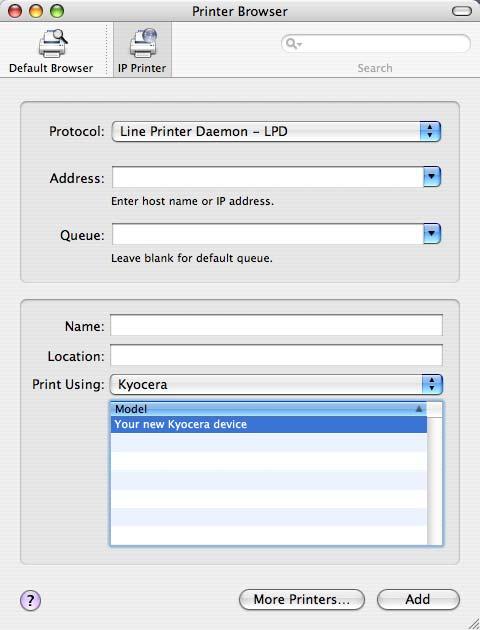Open the Default Browser printer icon
Viewport: 480px width, 630px height.
52,43
